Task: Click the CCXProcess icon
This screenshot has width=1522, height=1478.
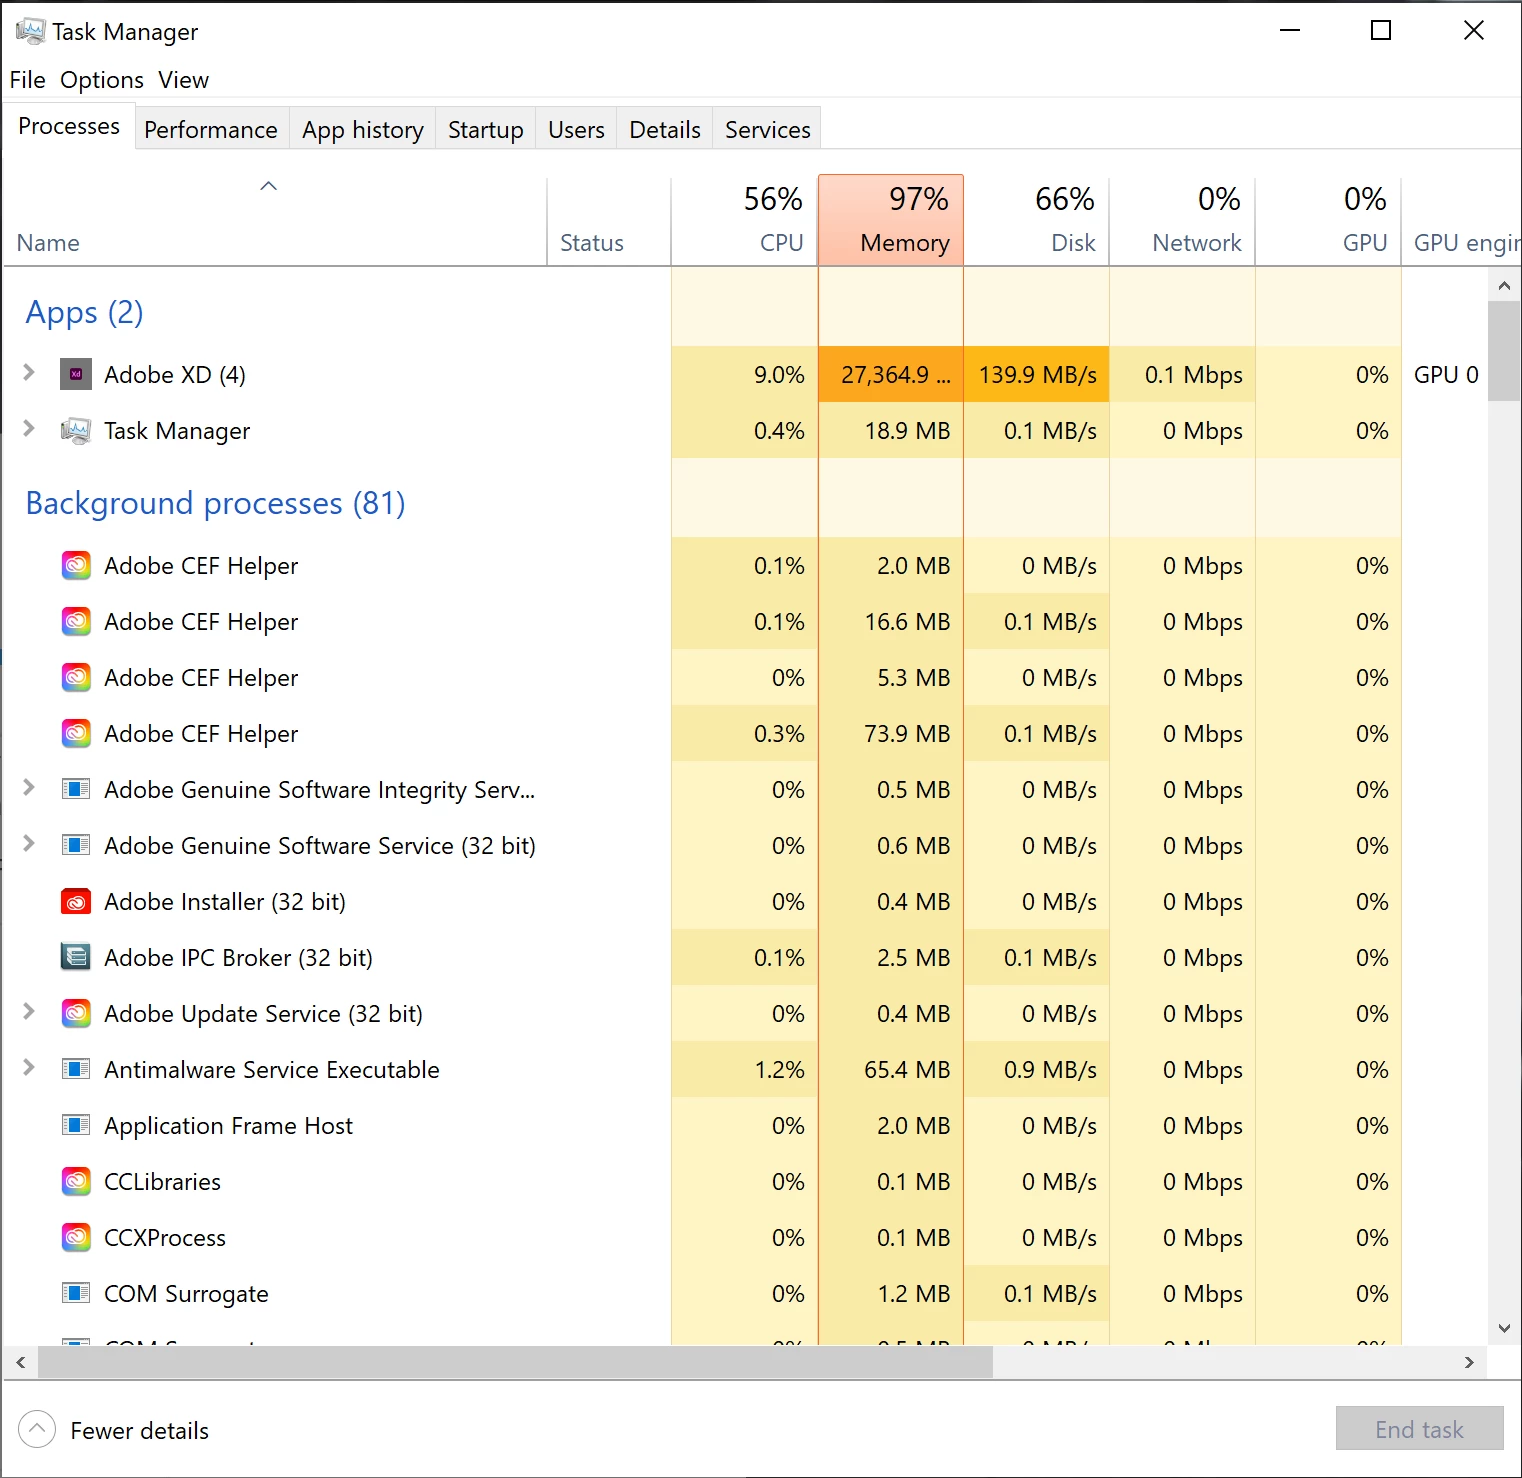Action: tap(76, 1238)
